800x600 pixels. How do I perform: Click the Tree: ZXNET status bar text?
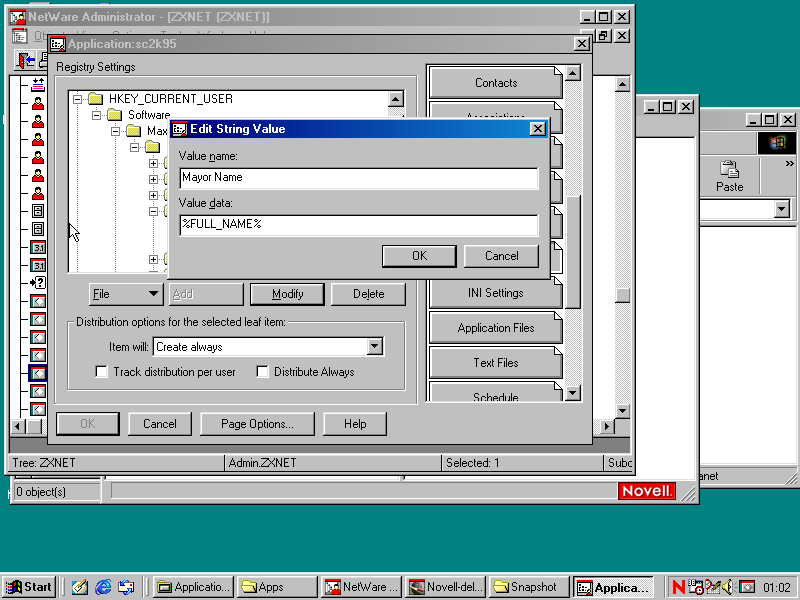coord(44,463)
